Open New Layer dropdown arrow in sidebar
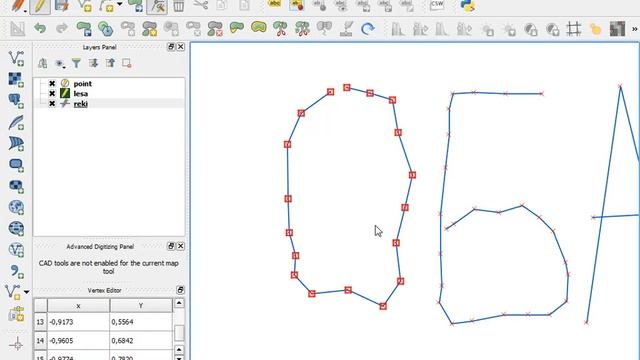This screenshot has height=360, width=640. [27, 292]
